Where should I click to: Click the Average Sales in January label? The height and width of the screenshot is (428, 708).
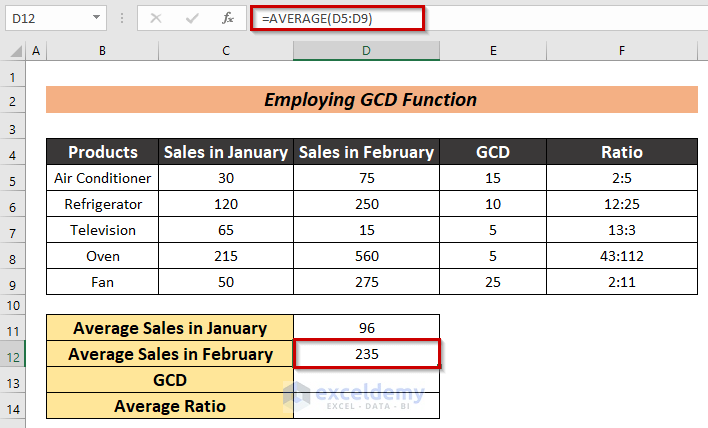(170, 328)
